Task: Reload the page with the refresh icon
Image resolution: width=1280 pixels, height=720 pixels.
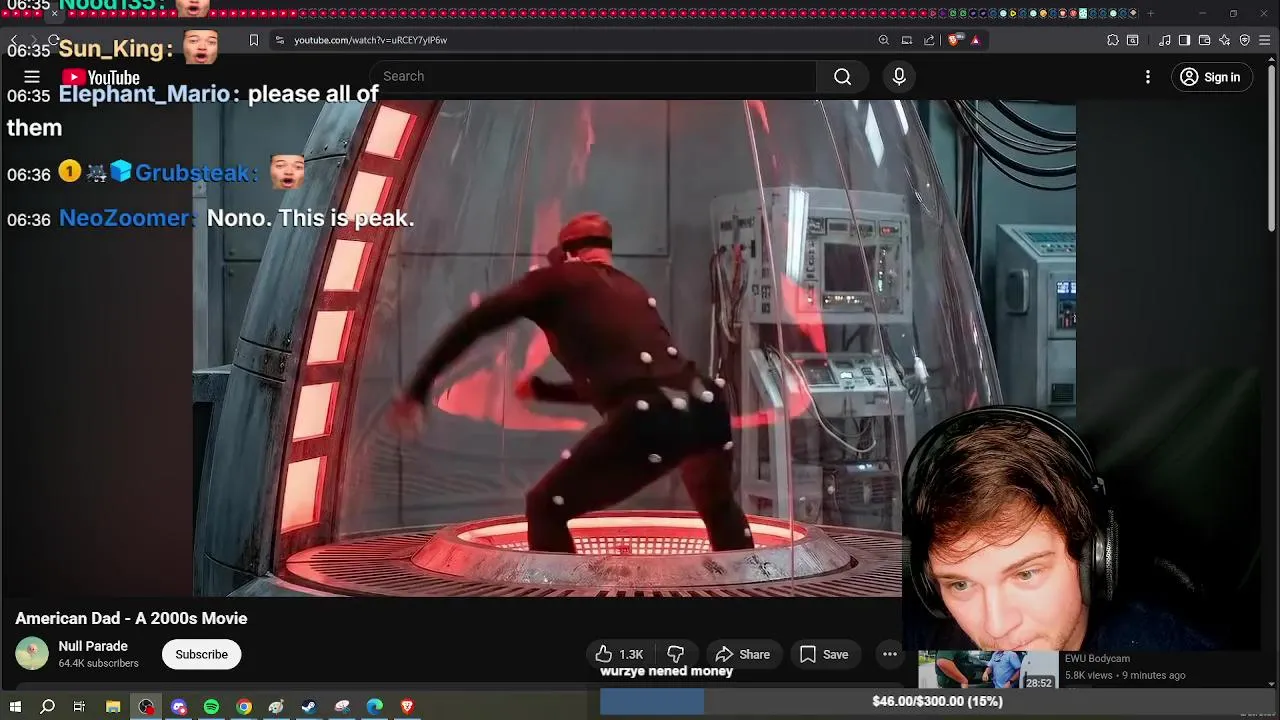Action: click(53, 40)
